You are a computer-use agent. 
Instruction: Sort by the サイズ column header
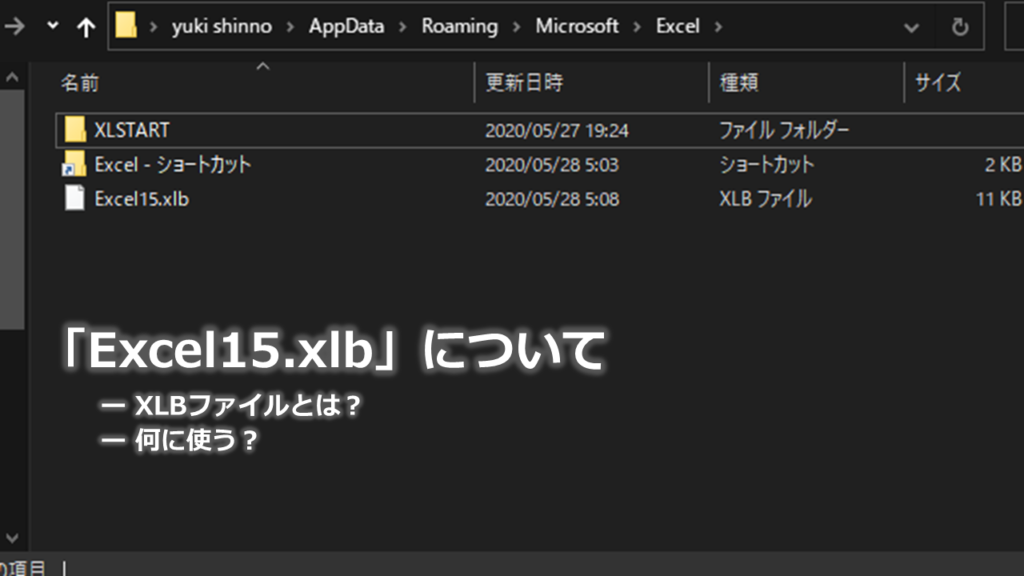(x=937, y=83)
